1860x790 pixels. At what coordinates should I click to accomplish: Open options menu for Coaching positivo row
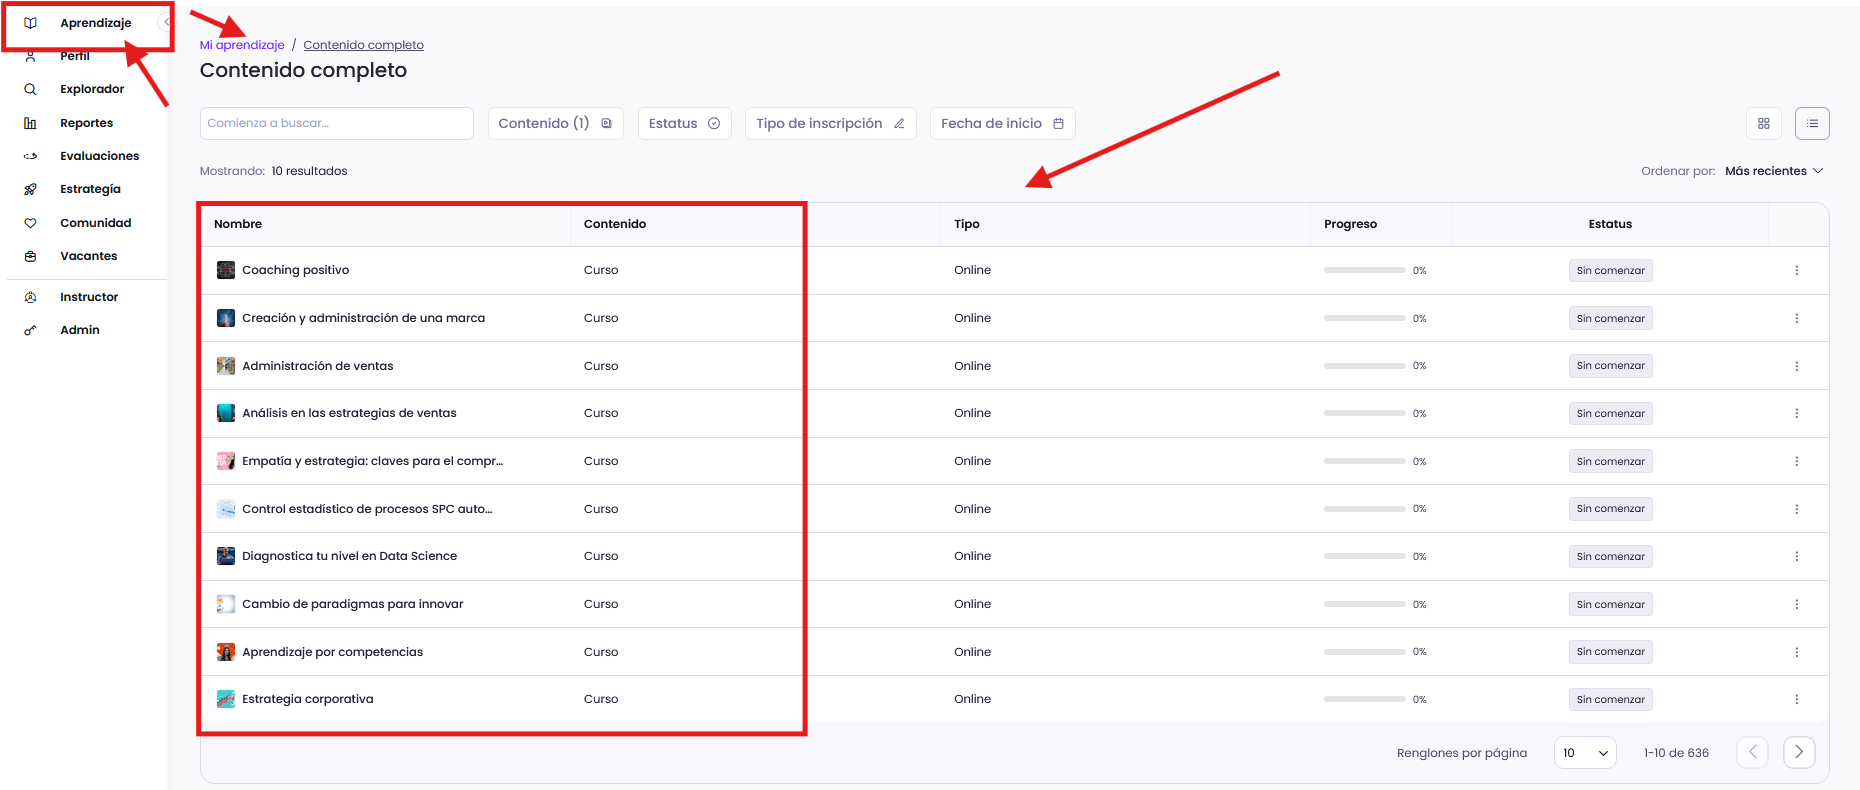coord(1796,271)
